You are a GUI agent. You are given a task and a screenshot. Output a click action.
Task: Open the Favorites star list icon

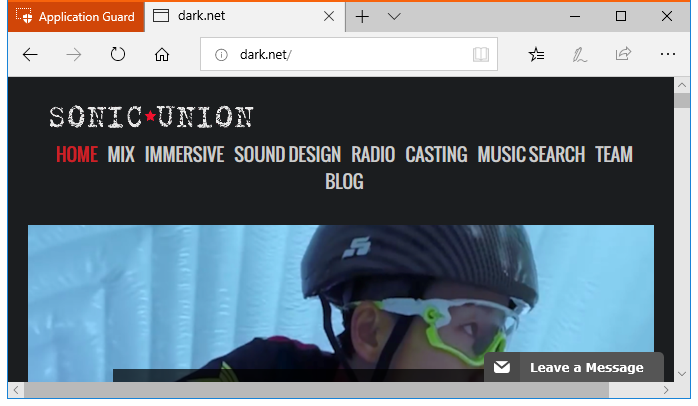537,54
